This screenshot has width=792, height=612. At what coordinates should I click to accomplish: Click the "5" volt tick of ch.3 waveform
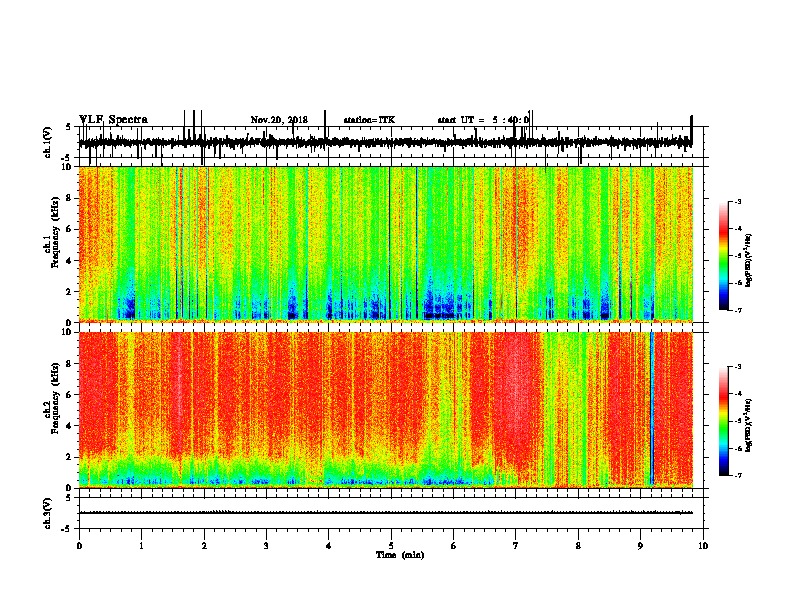69,498
